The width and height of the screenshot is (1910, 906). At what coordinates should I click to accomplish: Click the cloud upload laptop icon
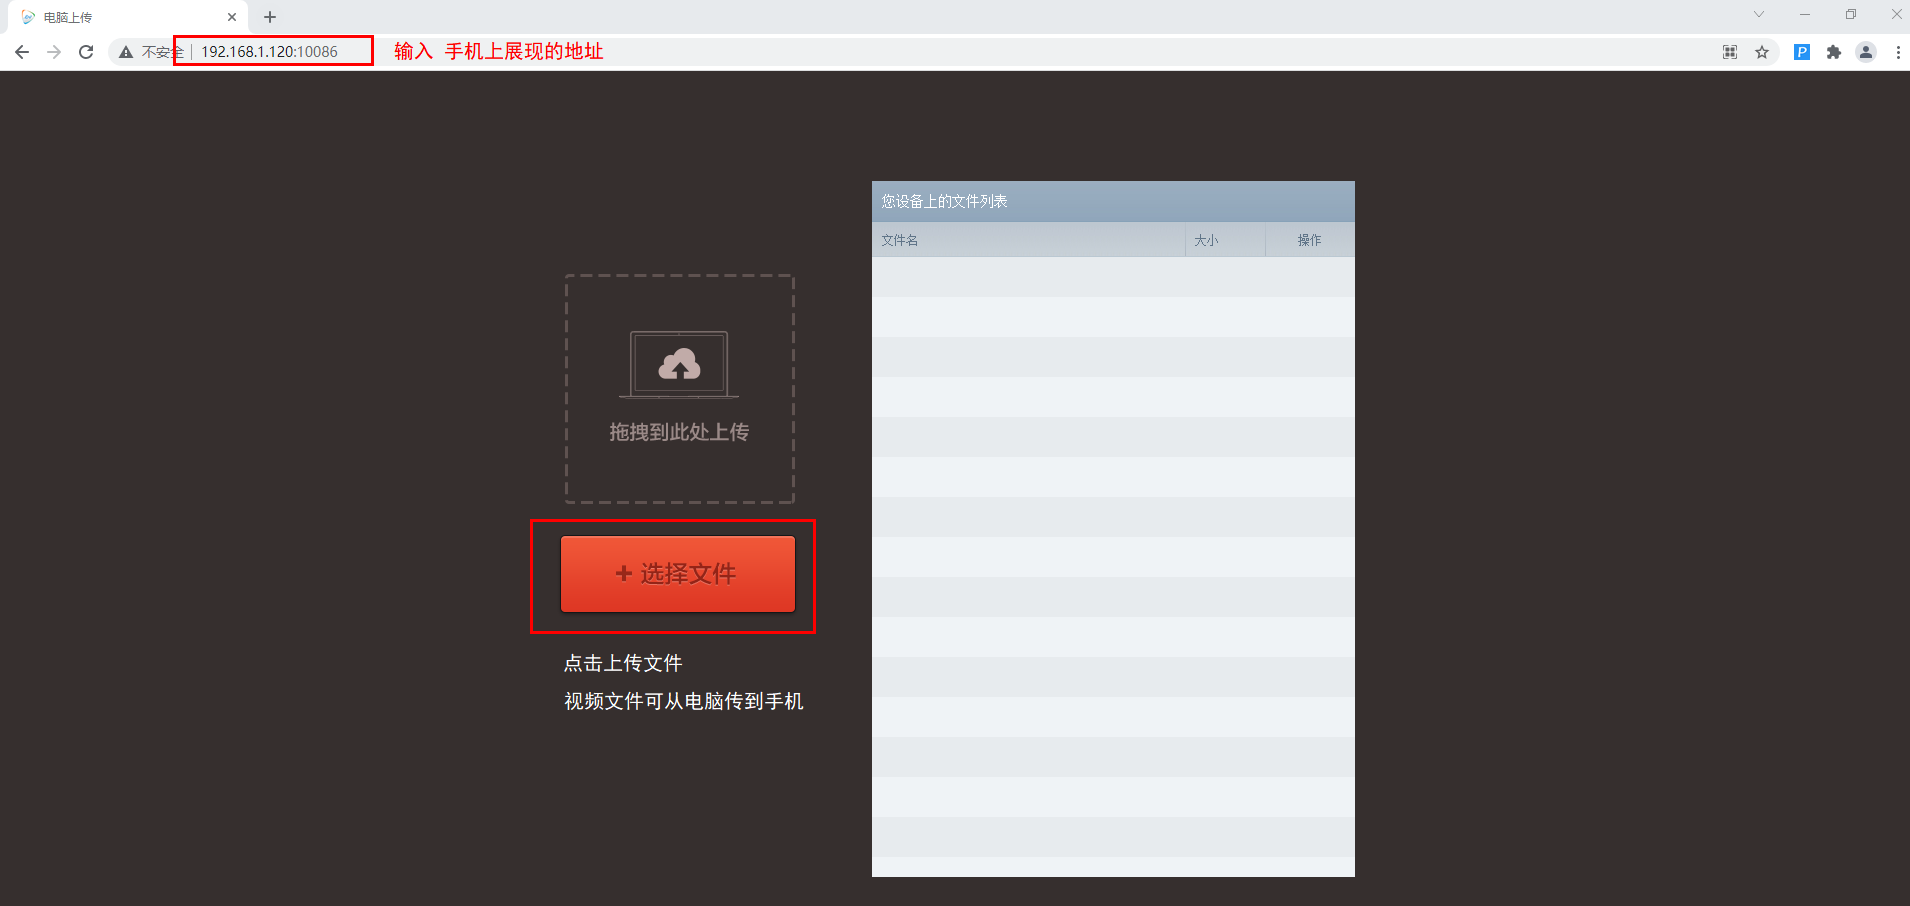point(679,365)
